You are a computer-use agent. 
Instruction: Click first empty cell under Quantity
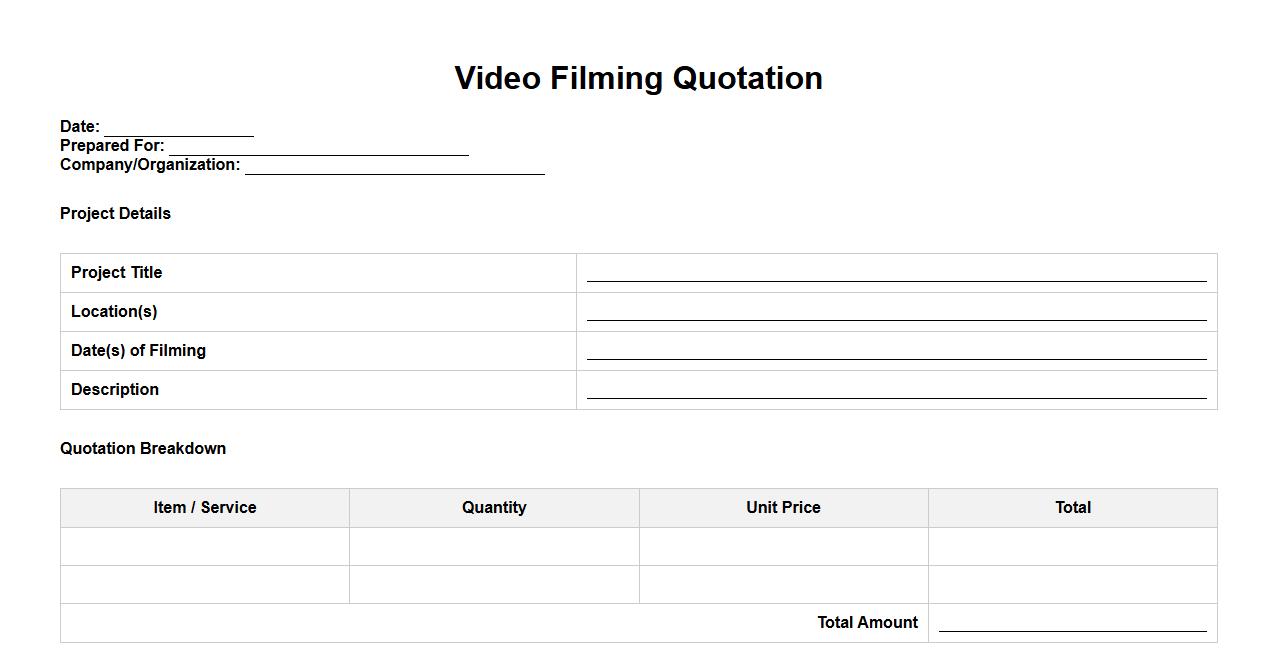click(494, 546)
